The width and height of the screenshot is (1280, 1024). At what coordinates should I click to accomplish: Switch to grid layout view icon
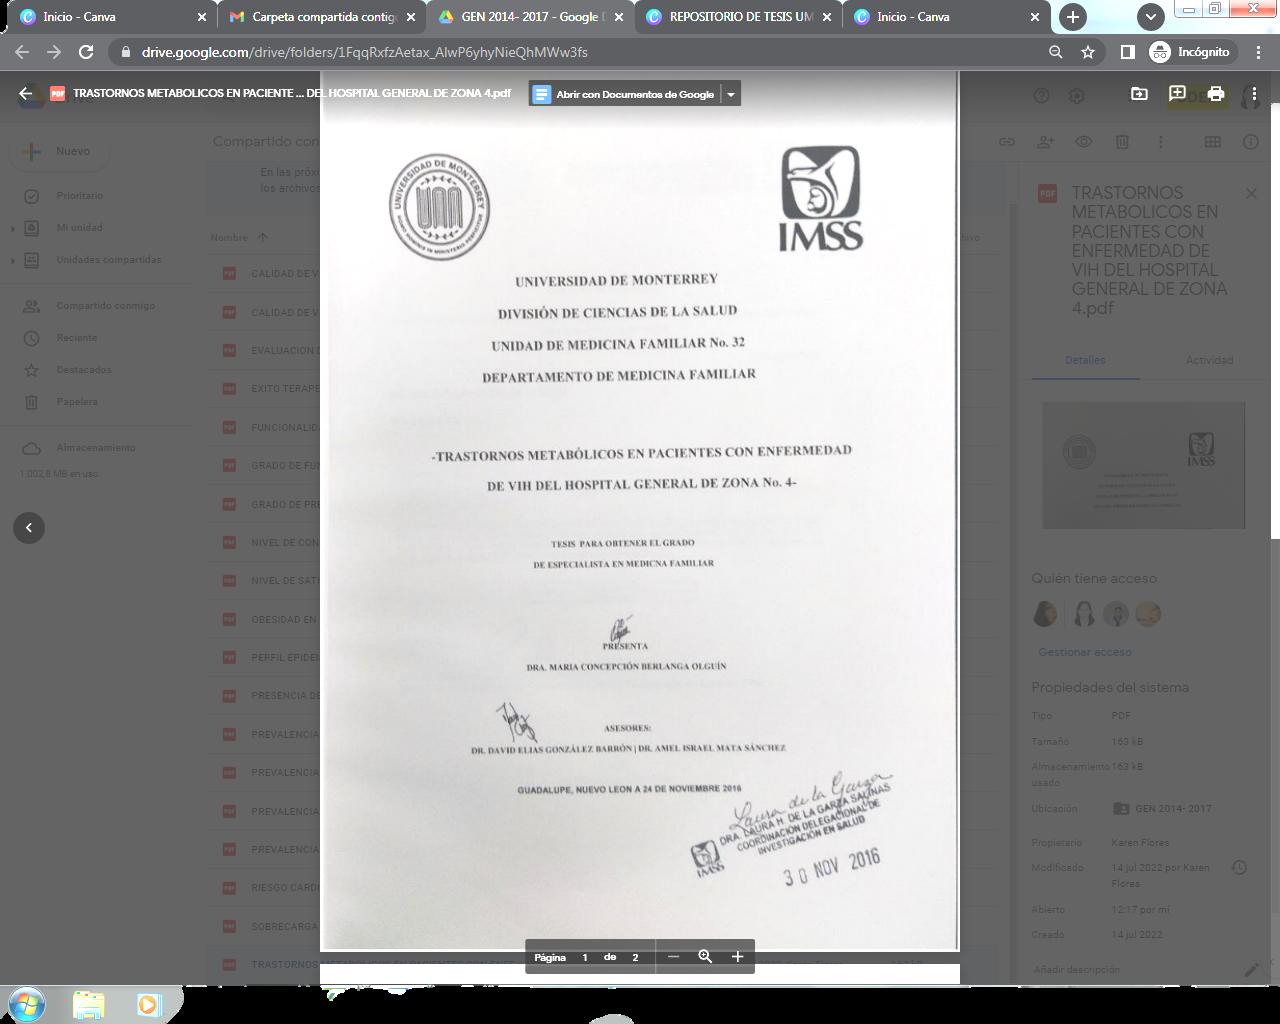click(1213, 142)
